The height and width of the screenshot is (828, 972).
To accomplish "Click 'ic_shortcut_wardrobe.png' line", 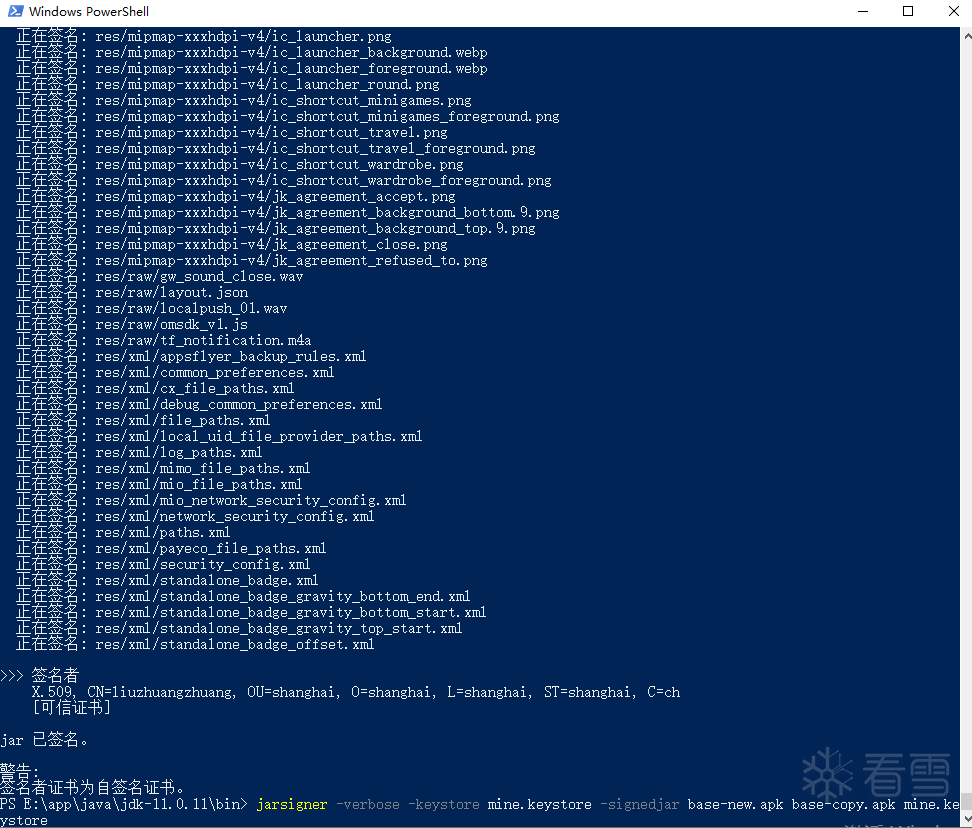I will tap(240, 165).
